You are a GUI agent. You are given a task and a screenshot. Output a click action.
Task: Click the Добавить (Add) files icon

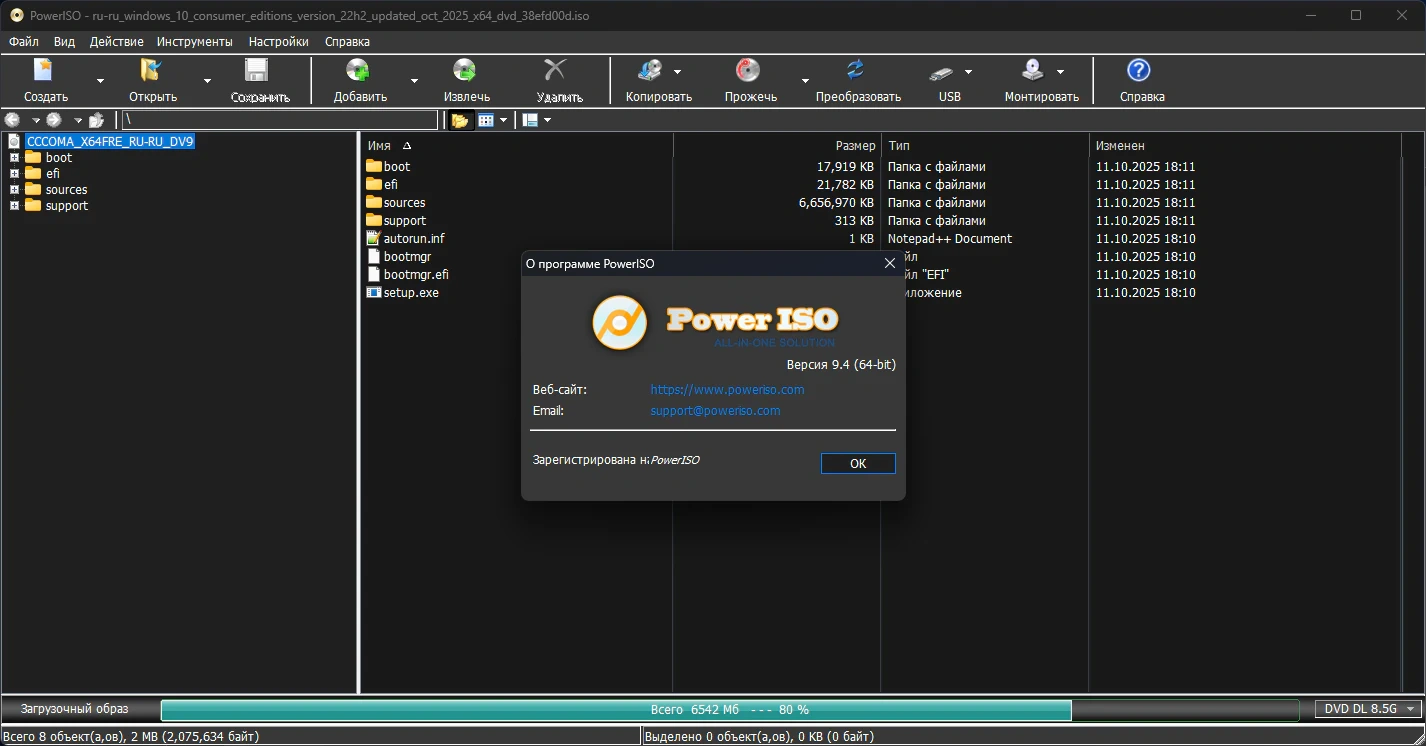click(358, 70)
